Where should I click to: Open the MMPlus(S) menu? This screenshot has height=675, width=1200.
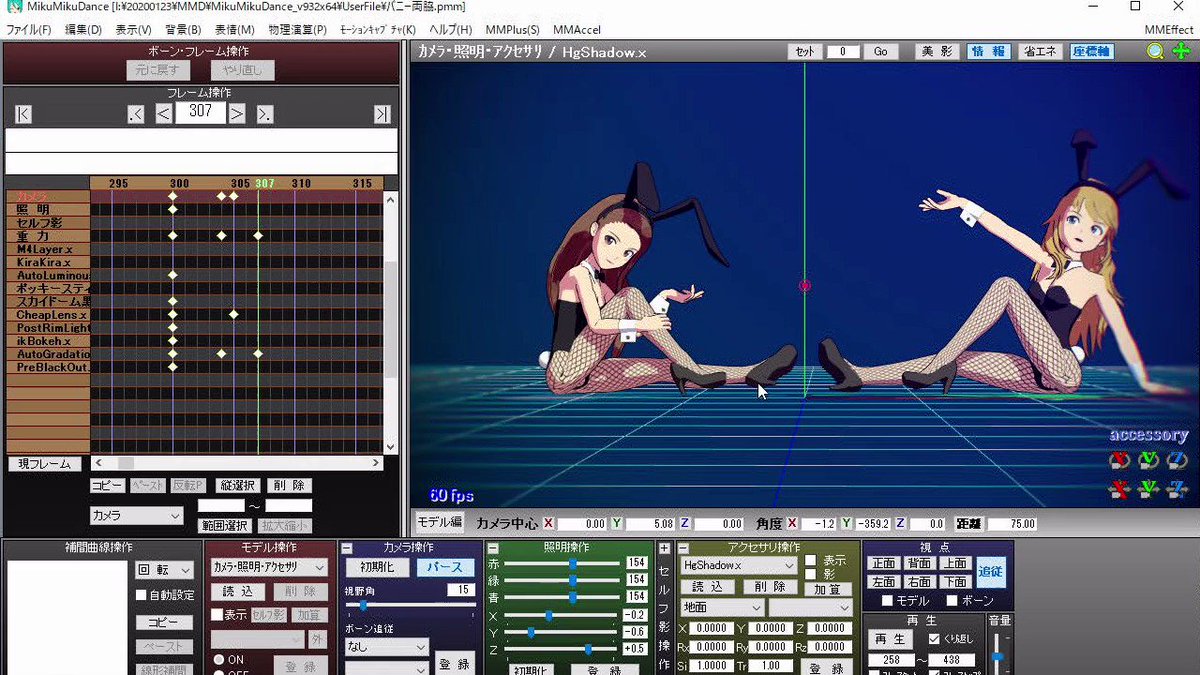[x=512, y=30]
